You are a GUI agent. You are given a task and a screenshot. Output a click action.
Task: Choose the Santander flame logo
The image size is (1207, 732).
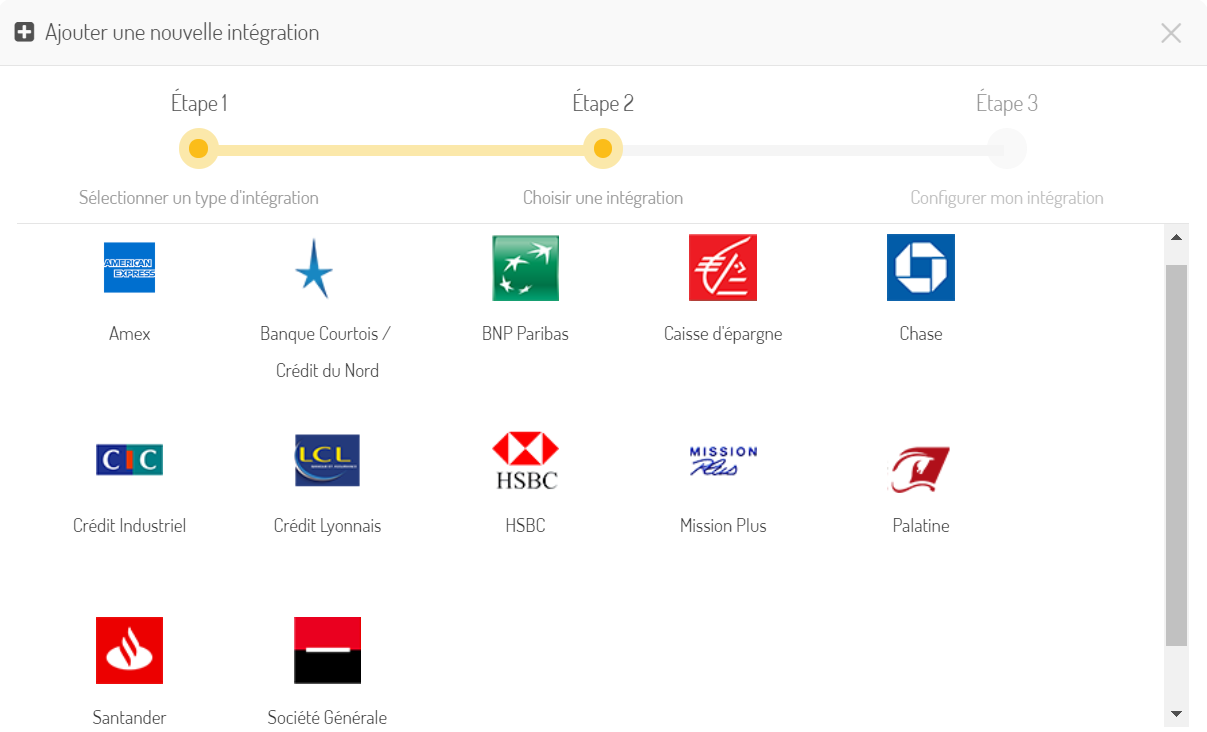tap(129, 650)
